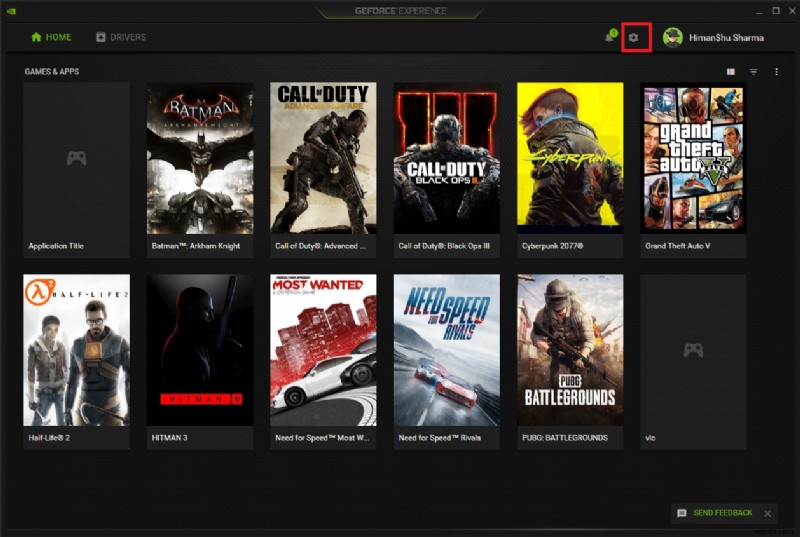Select the Half-Life 2 game cover
The image size is (800, 537).
tap(77, 350)
